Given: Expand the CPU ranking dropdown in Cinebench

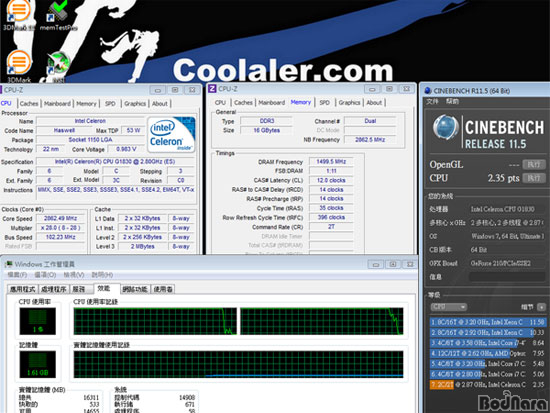Looking at the screenshot, I should [449, 307].
